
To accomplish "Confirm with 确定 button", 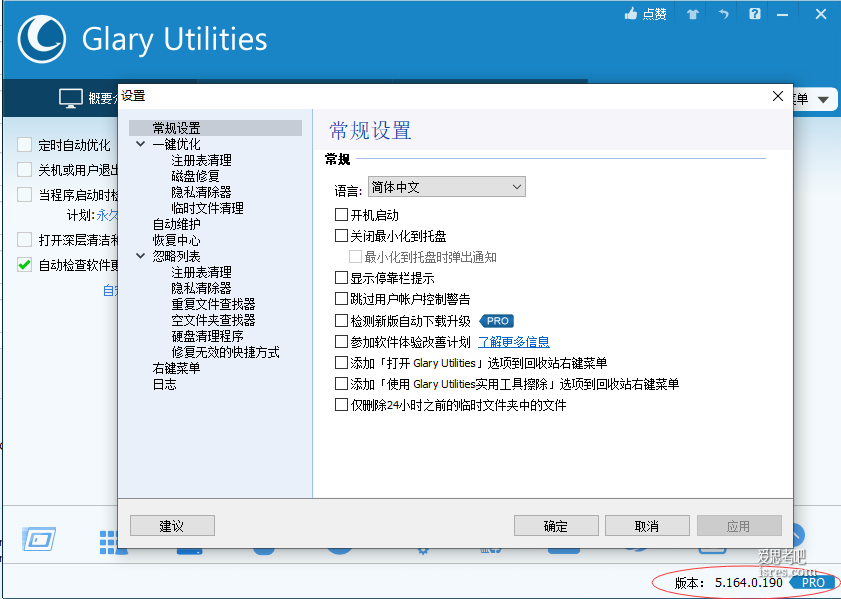I will pos(556,526).
